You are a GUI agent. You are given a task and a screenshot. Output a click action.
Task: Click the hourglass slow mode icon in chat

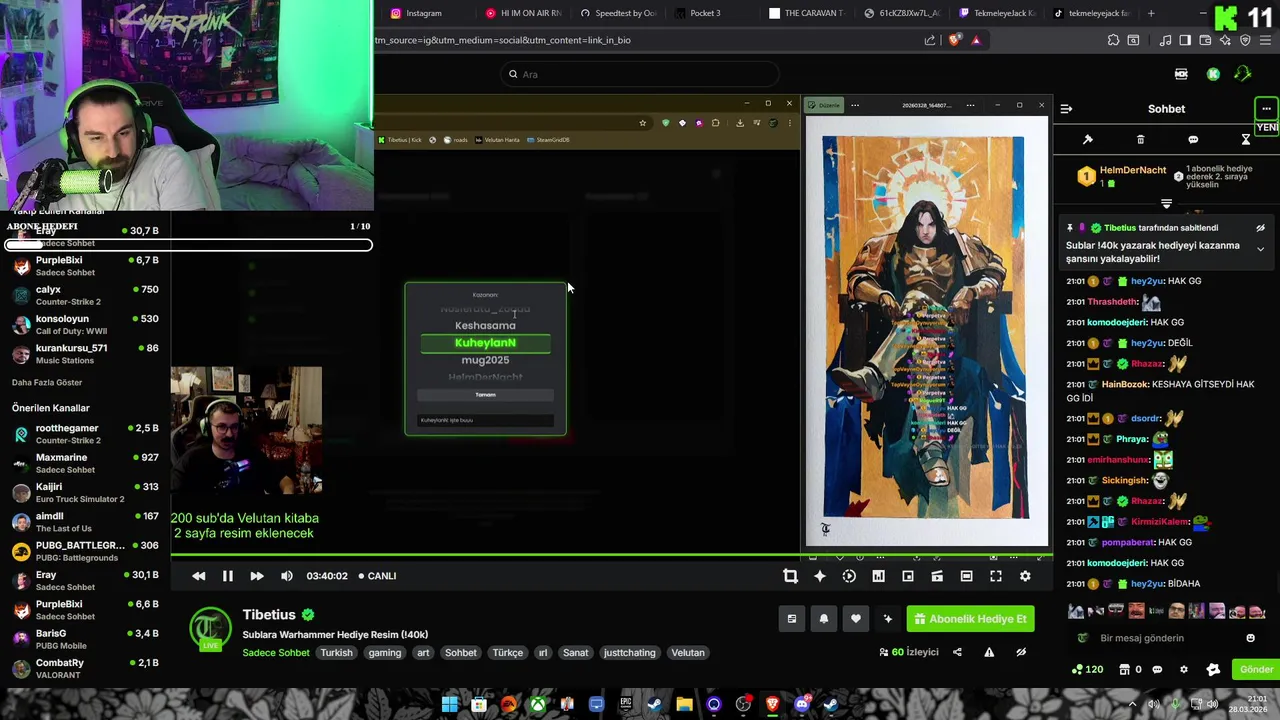coord(1246,140)
